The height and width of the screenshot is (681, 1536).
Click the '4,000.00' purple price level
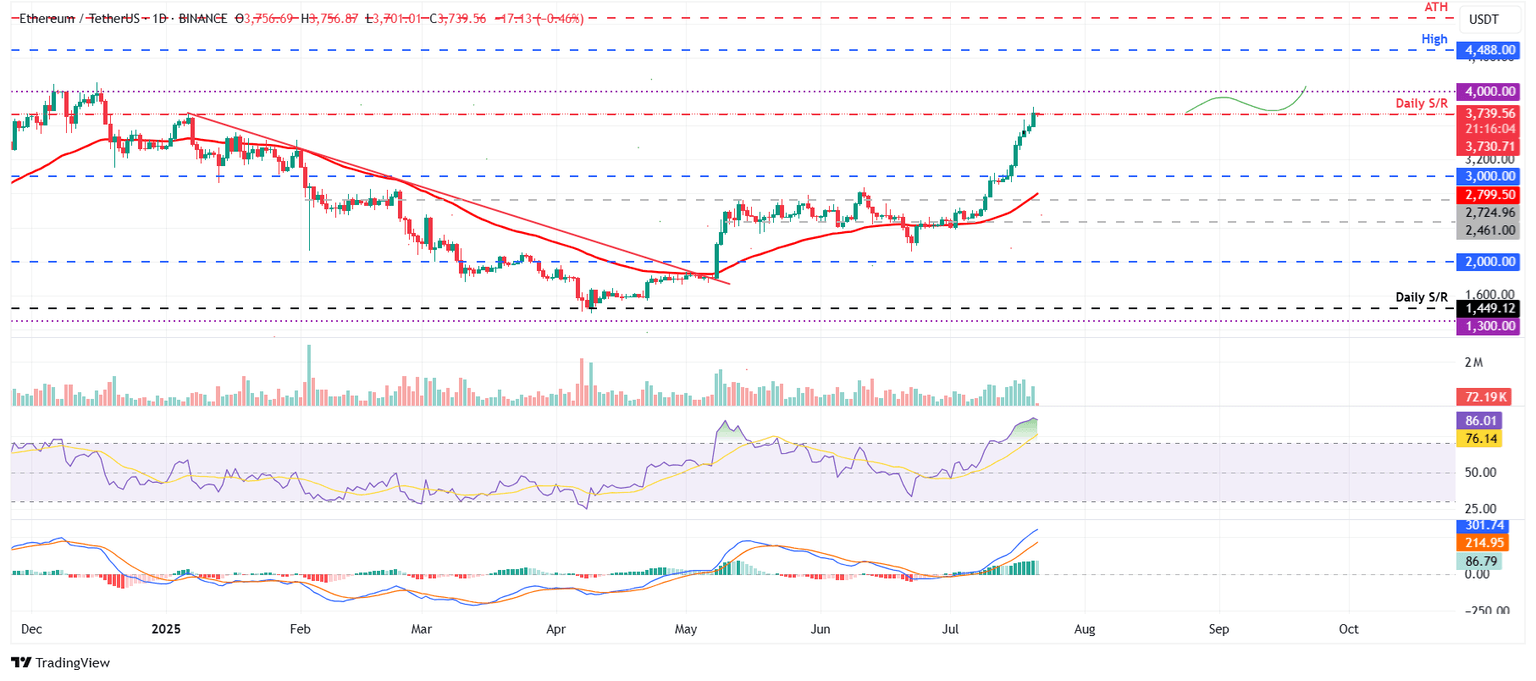pyautogui.click(x=1489, y=91)
